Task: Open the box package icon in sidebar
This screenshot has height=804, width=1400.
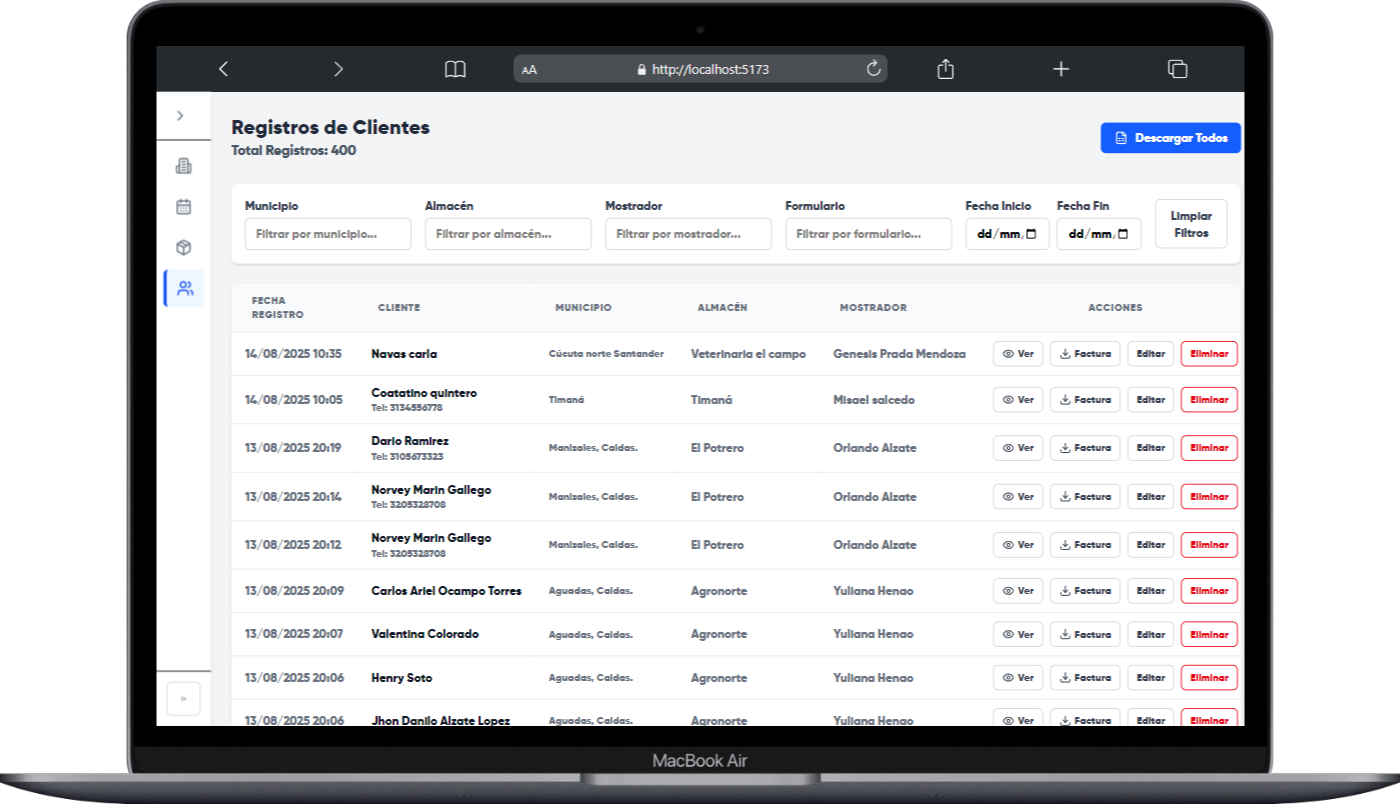Action: [x=184, y=248]
